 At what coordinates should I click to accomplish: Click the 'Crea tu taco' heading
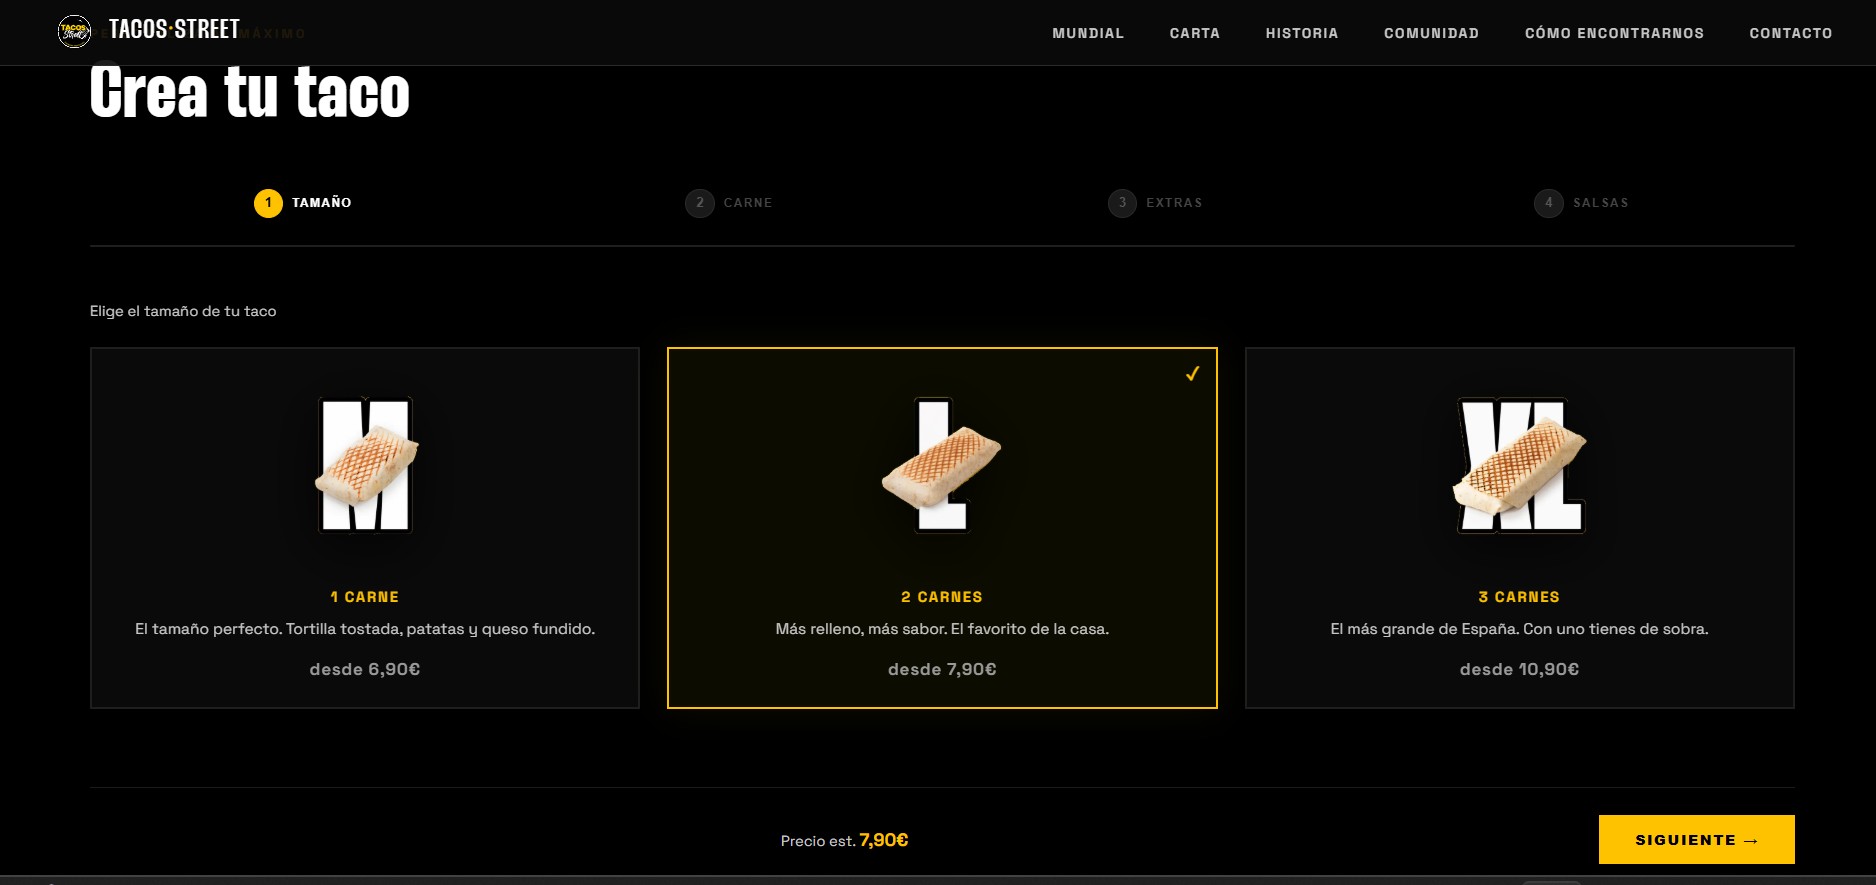click(250, 93)
